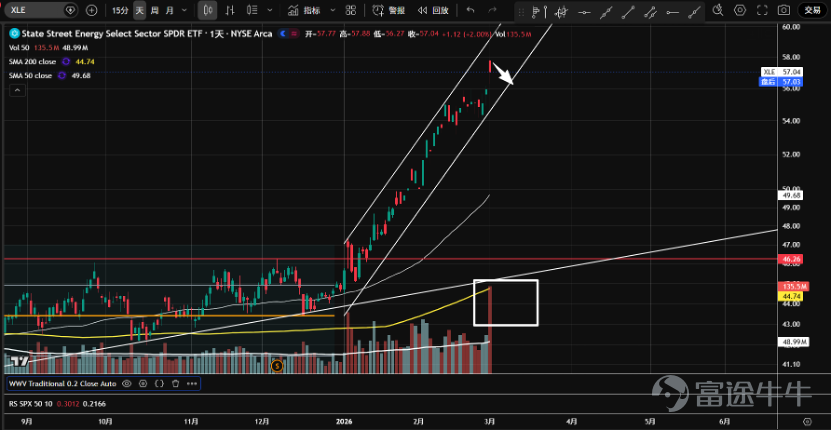Select the 周 weekly timeframe

pos(154,10)
